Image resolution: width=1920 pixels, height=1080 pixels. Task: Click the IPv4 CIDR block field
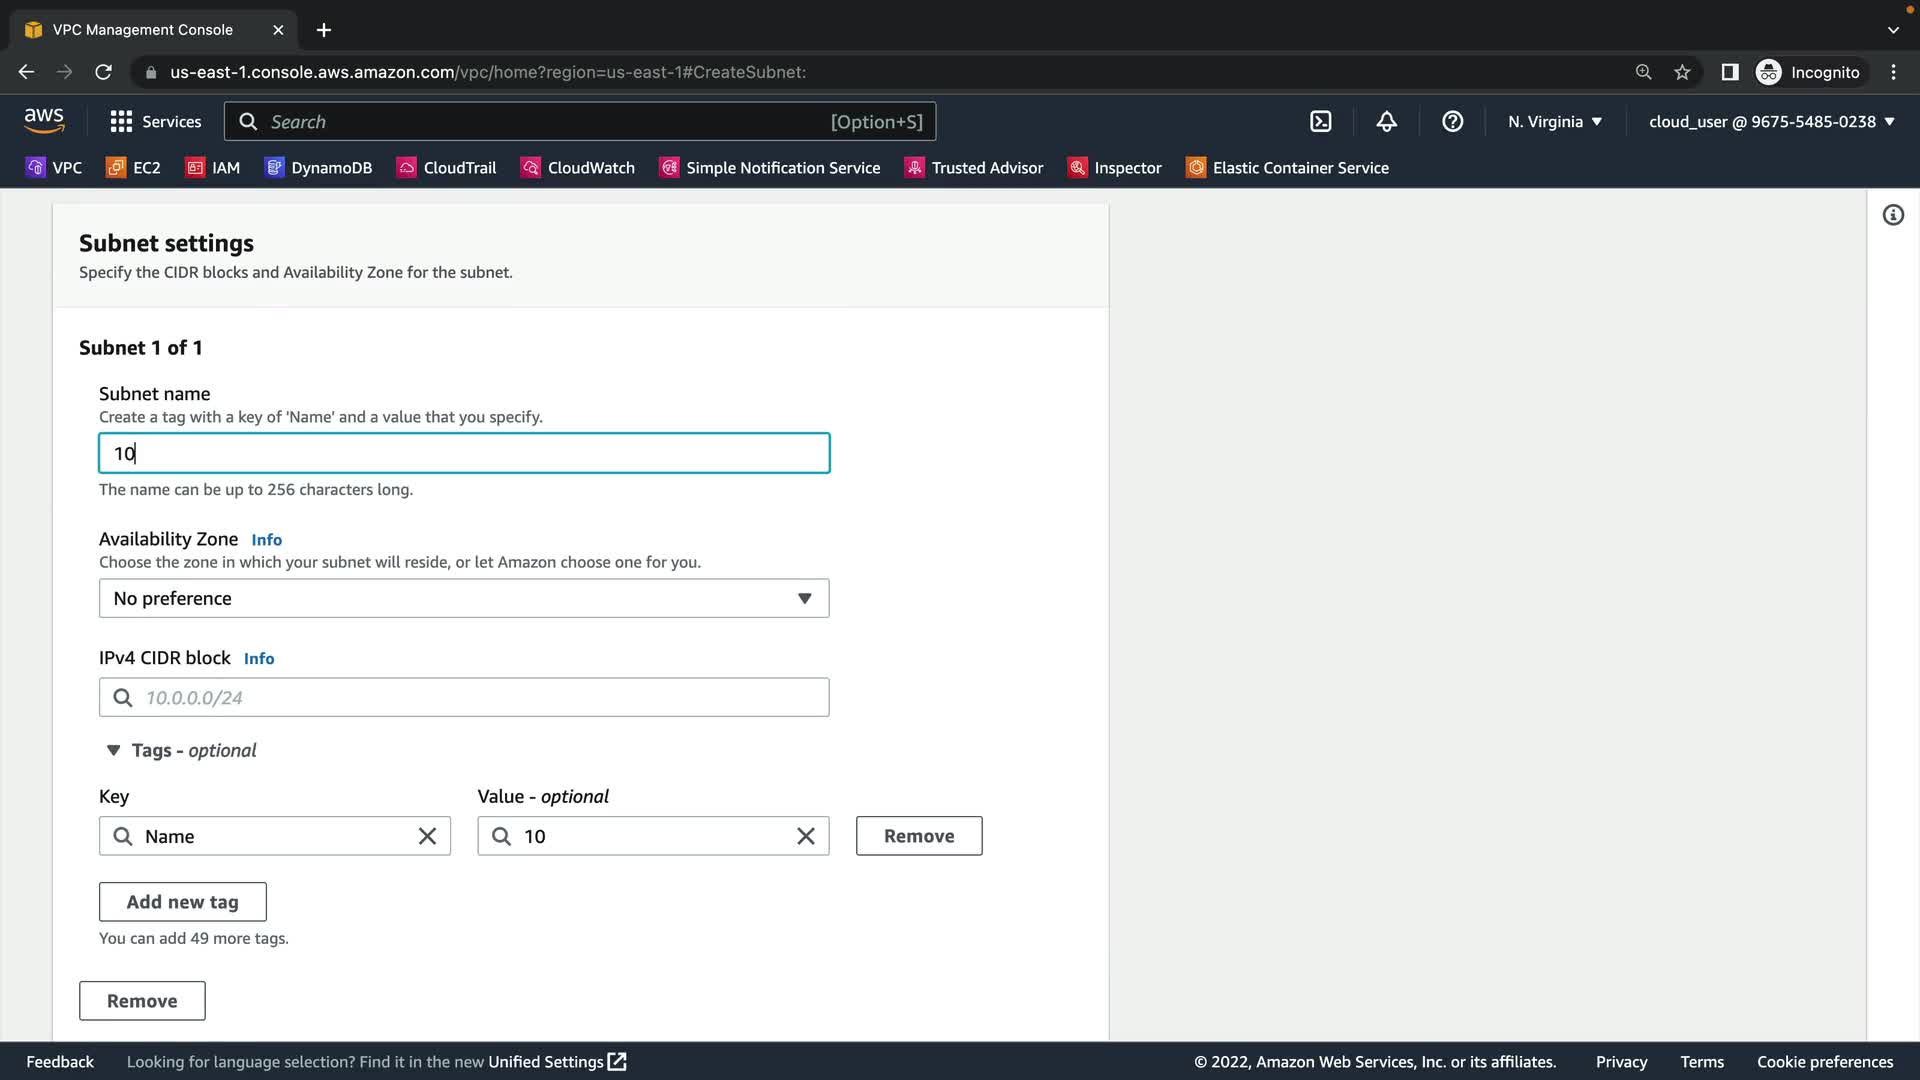click(x=464, y=697)
